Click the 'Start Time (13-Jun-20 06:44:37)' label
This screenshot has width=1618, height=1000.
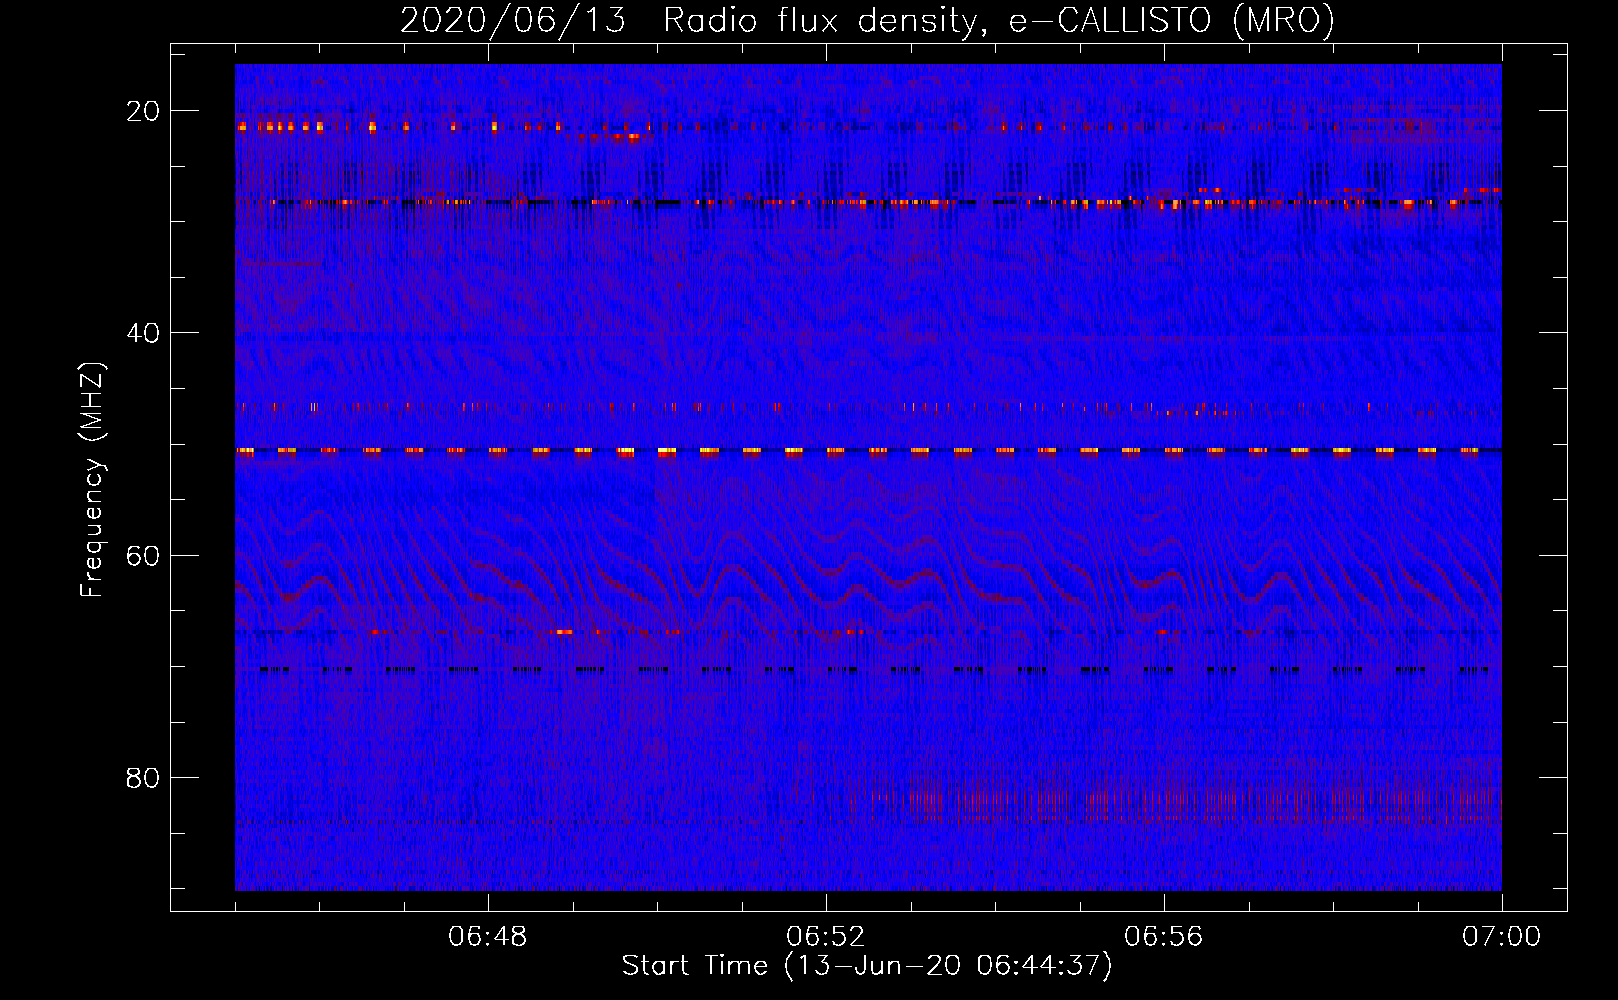pos(867,966)
